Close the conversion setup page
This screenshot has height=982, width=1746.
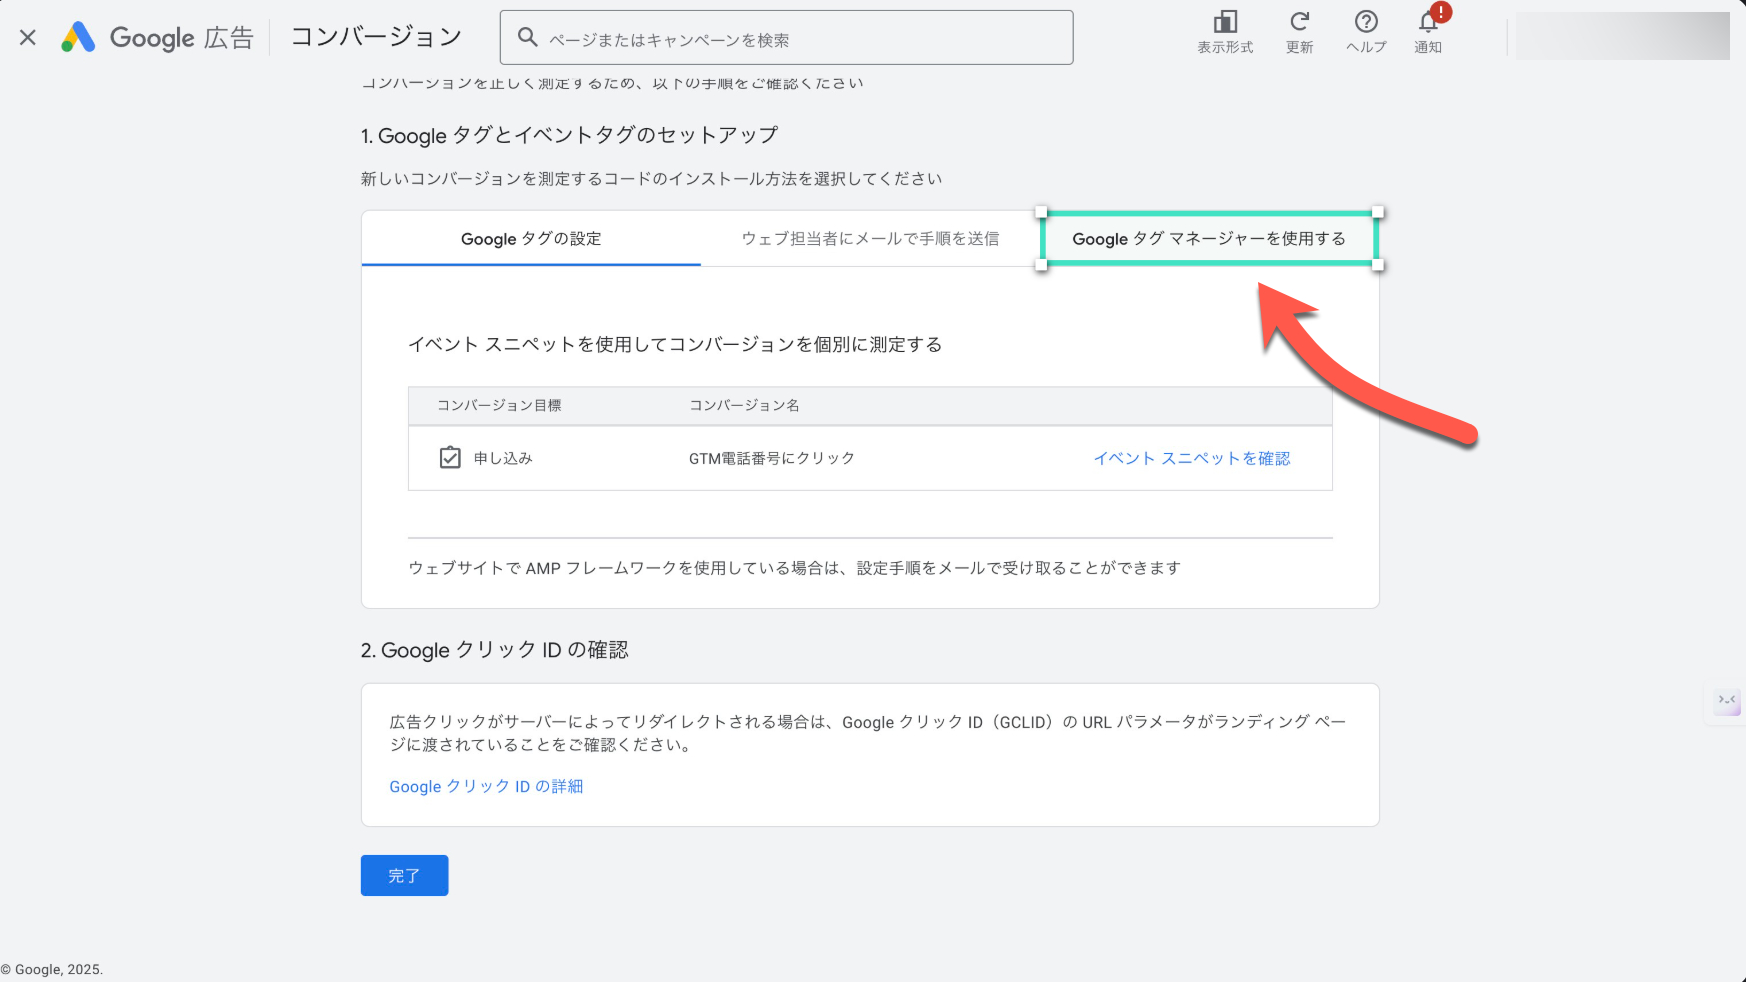pos(28,38)
